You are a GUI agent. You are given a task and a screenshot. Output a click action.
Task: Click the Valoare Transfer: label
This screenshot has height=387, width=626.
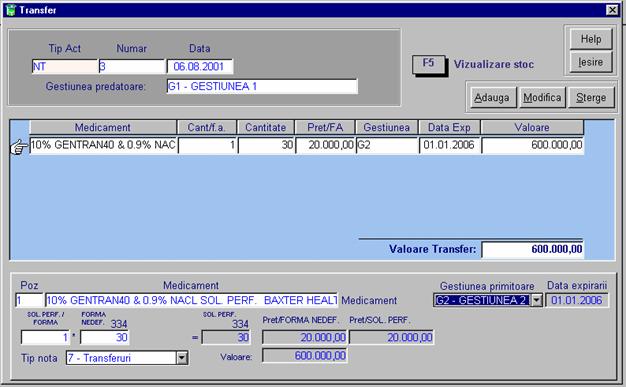[433, 250]
